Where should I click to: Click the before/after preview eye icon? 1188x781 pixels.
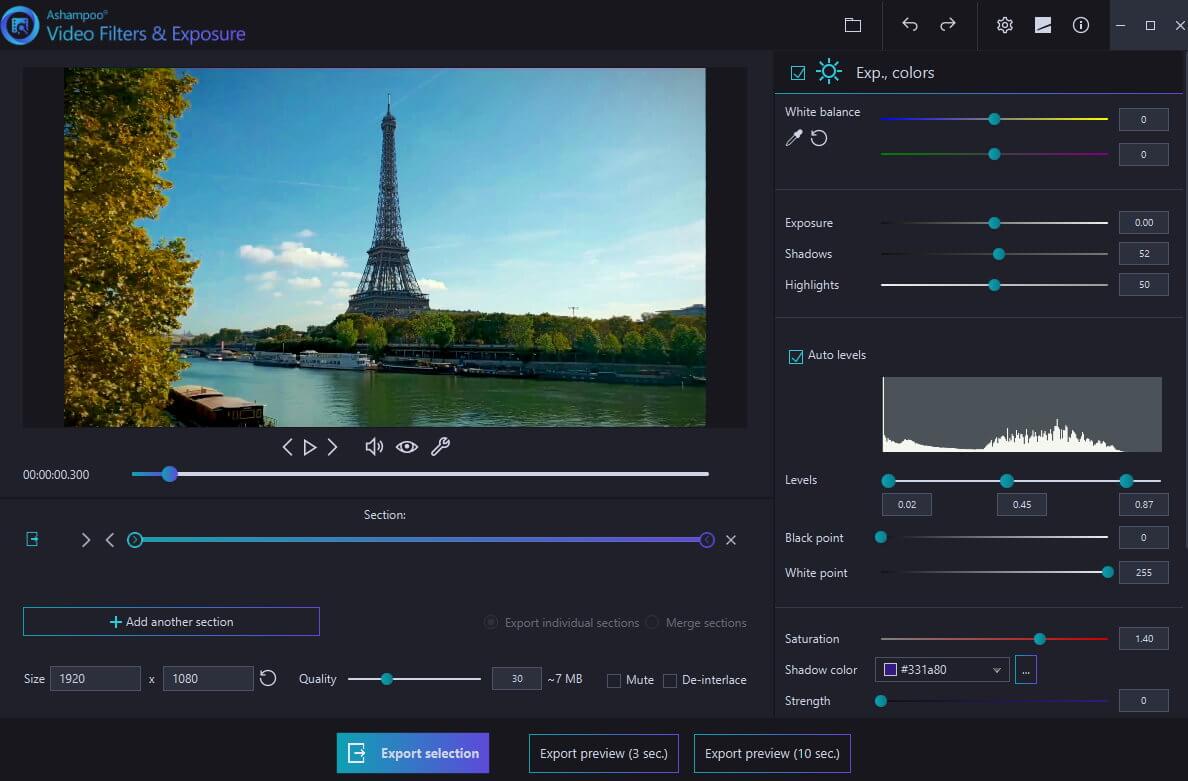point(407,446)
